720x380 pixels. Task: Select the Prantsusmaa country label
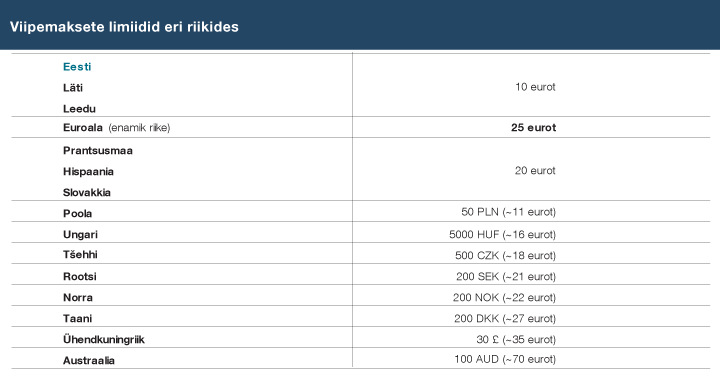[98, 151]
